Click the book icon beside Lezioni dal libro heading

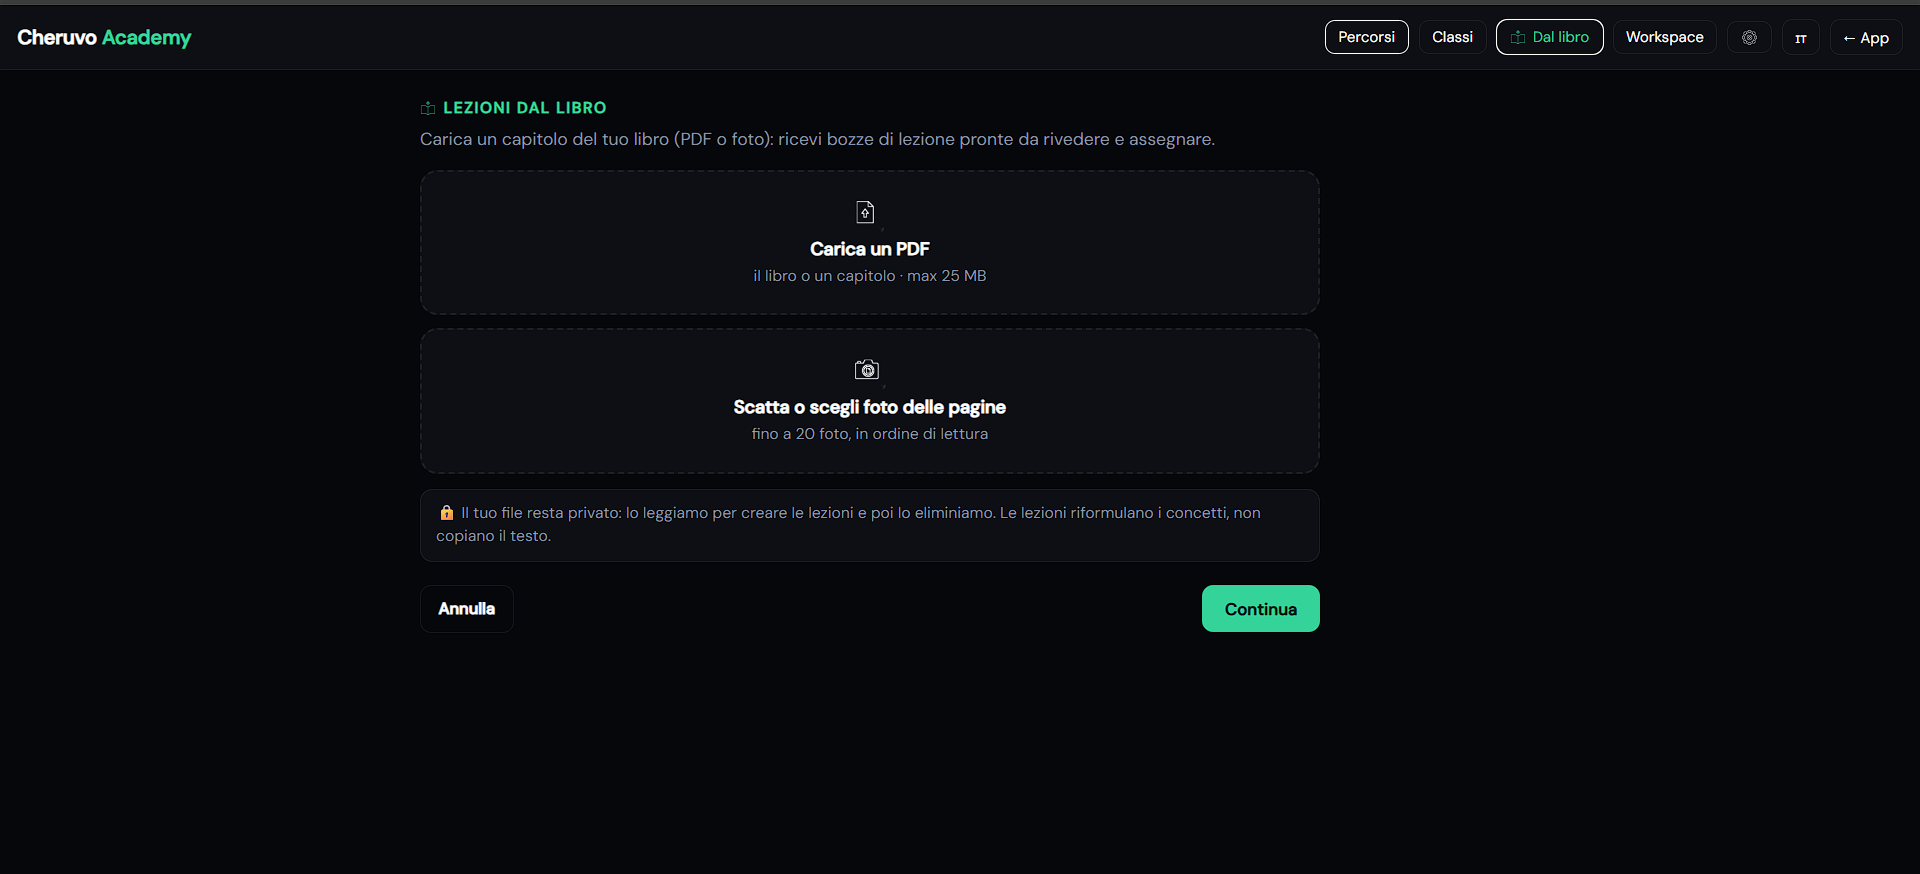coord(428,108)
